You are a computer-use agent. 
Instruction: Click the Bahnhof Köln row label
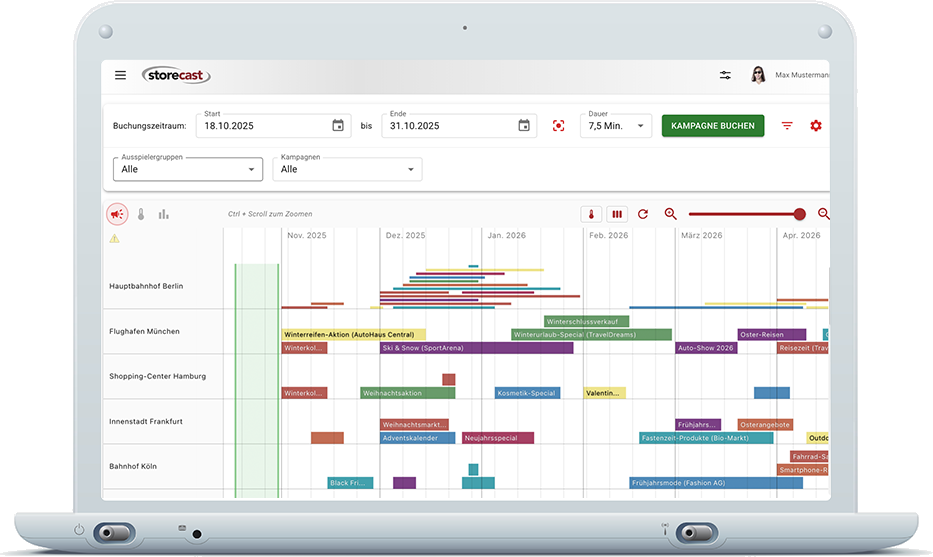(133, 467)
